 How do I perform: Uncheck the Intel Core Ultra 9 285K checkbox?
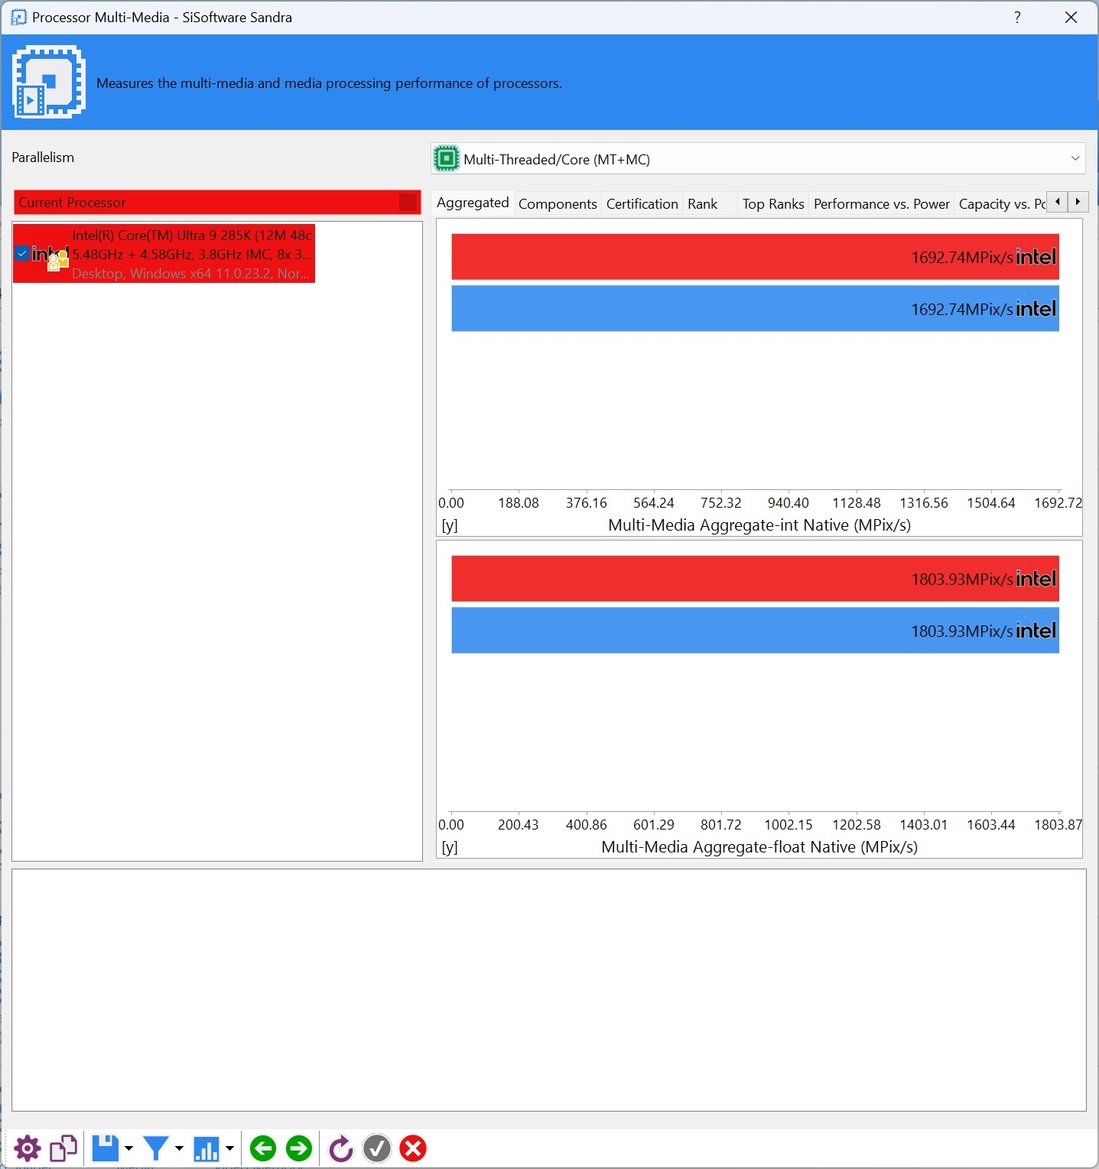pos(22,253)
